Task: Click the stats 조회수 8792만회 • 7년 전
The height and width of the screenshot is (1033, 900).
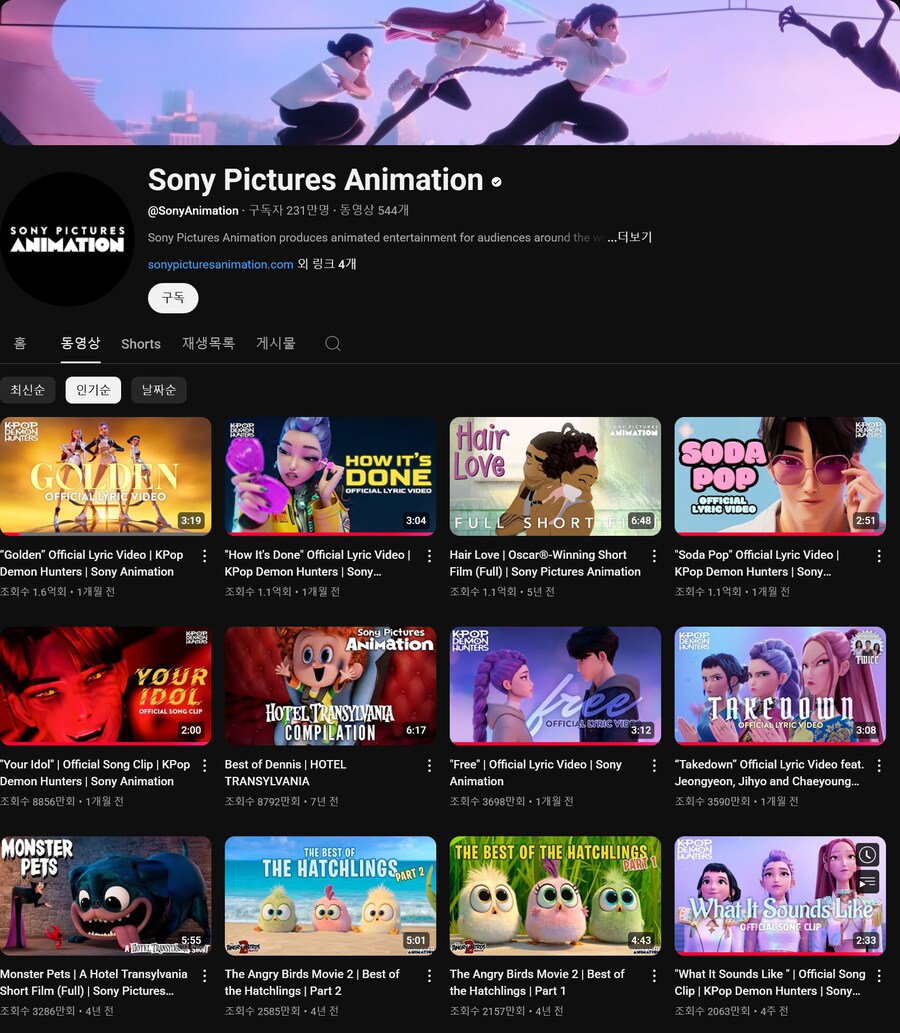Action: (281, 801)
